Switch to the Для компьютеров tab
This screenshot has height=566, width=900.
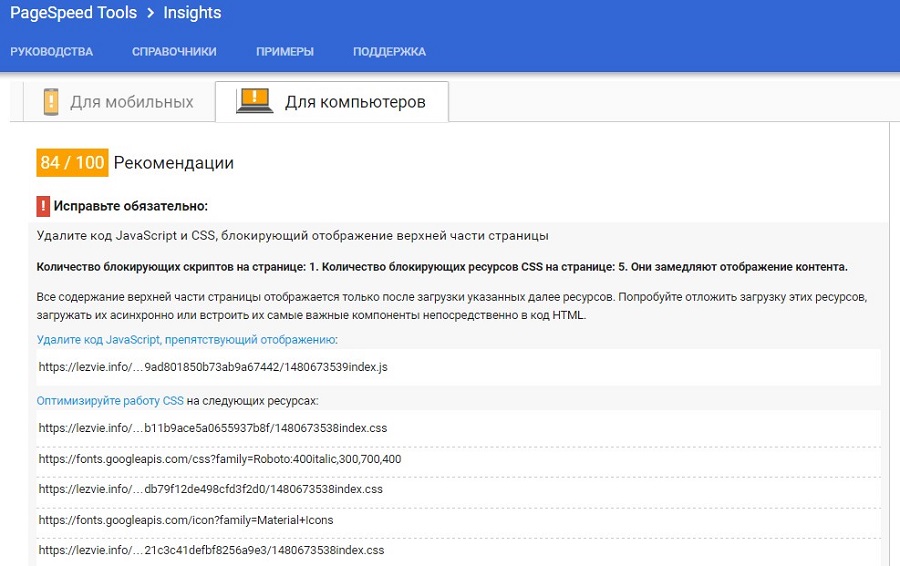tap(332, 102)
